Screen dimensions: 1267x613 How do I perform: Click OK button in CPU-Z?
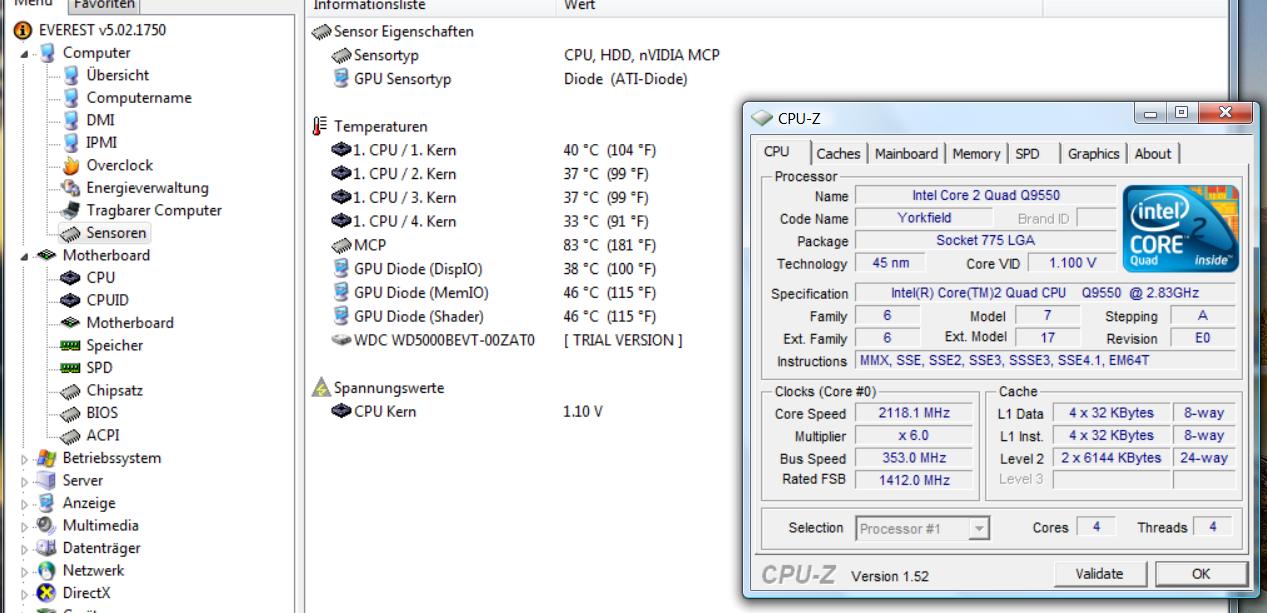pyautogui.click(x=1201, y=574)
